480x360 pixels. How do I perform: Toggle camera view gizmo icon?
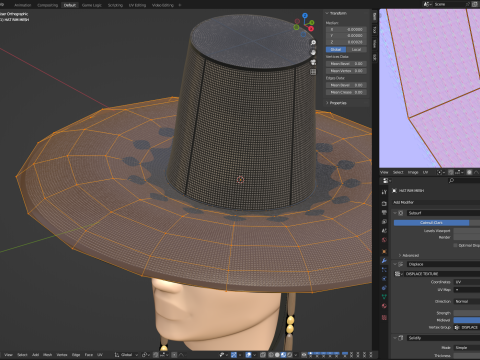coord(313,62)
